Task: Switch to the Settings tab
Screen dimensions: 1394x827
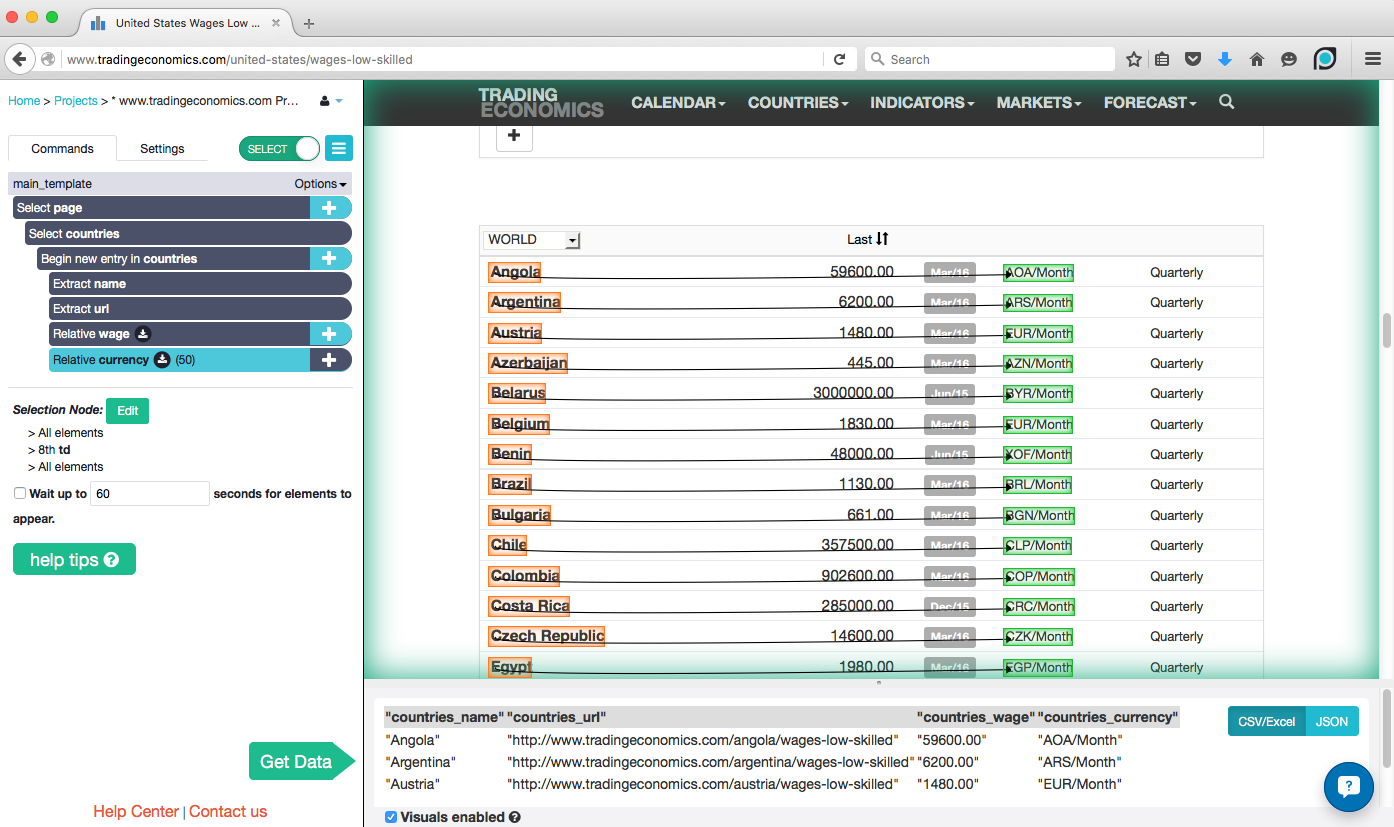Action: (162, 148)
